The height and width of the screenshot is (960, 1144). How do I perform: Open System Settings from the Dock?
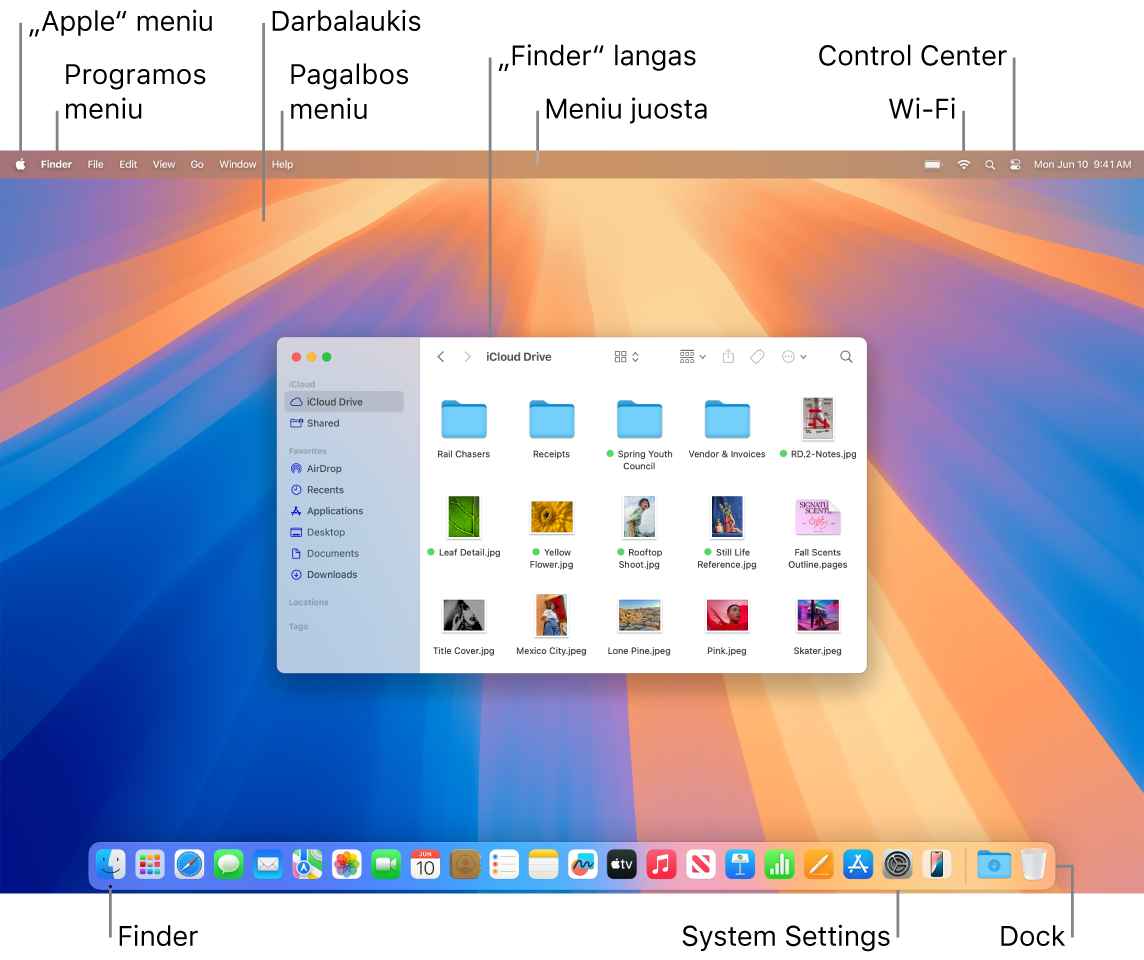tap(898, 865)
